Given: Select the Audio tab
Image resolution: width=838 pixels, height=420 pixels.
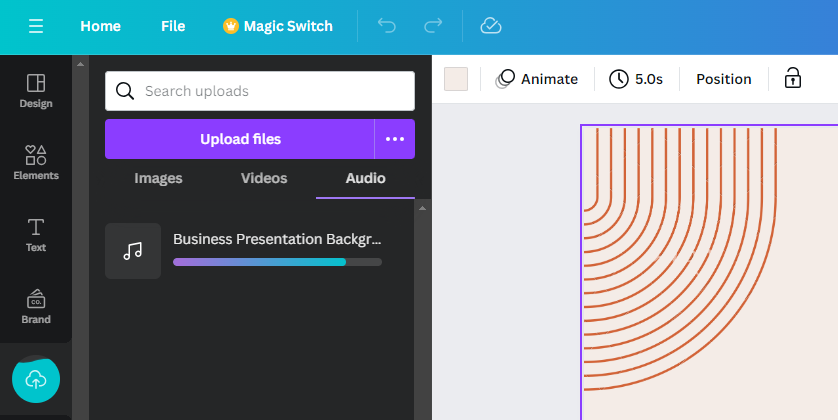Looking at the screenshot, I should [x=366, y=178].
